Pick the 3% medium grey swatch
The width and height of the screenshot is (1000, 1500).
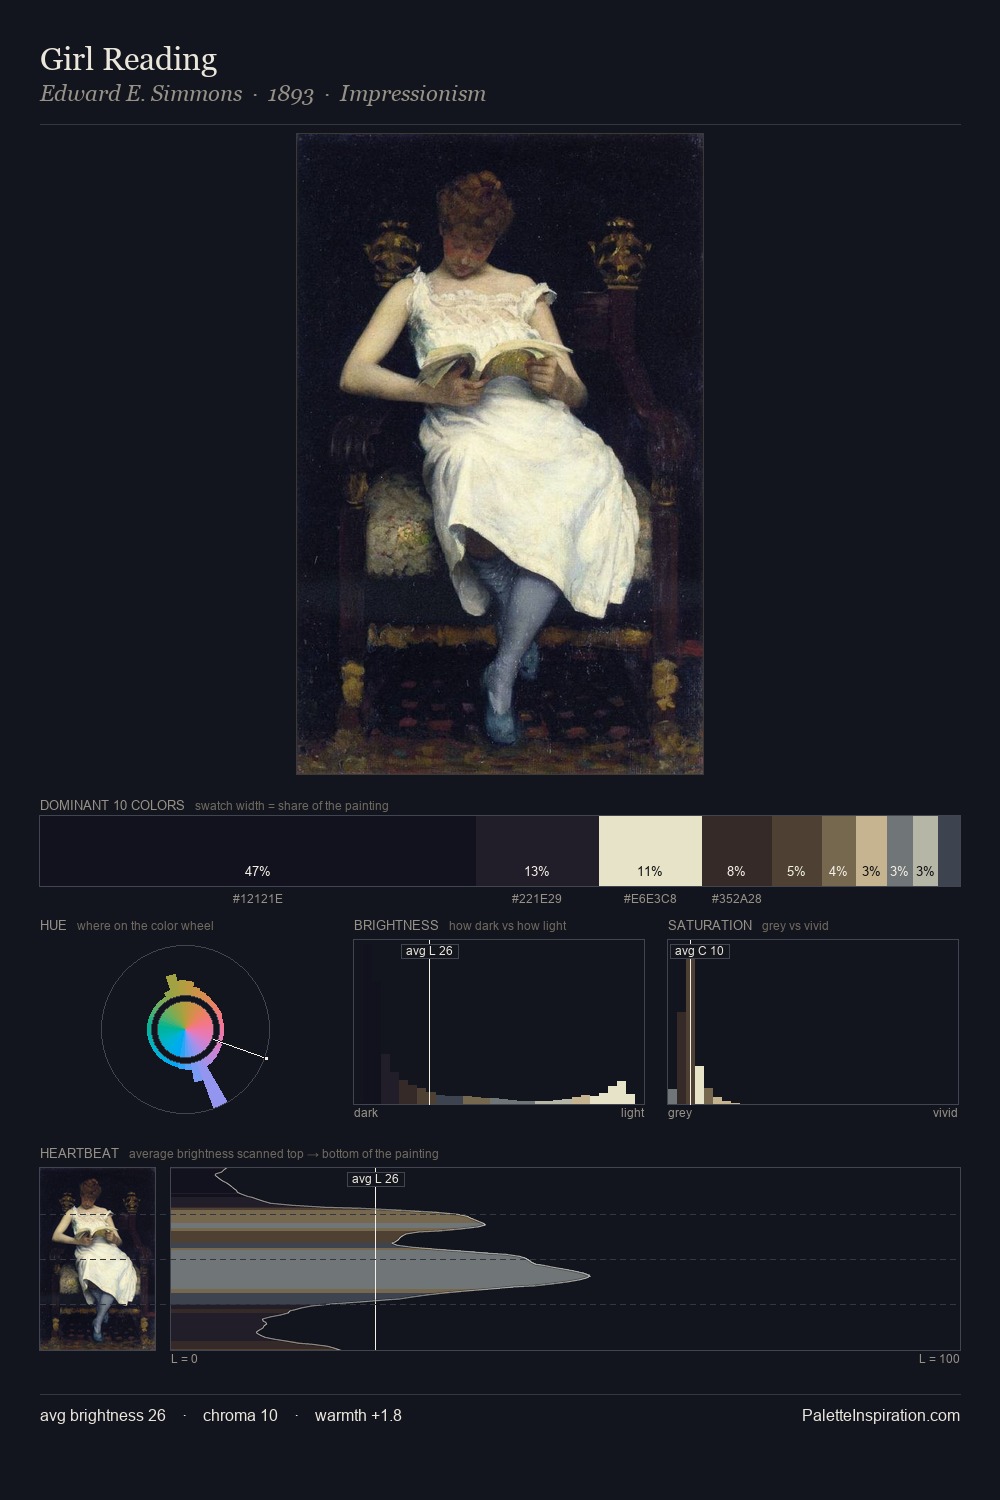[900, 851]
